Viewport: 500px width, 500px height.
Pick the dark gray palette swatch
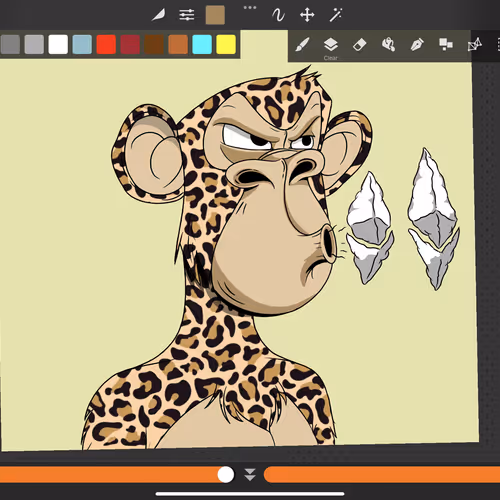pos(10,44)
